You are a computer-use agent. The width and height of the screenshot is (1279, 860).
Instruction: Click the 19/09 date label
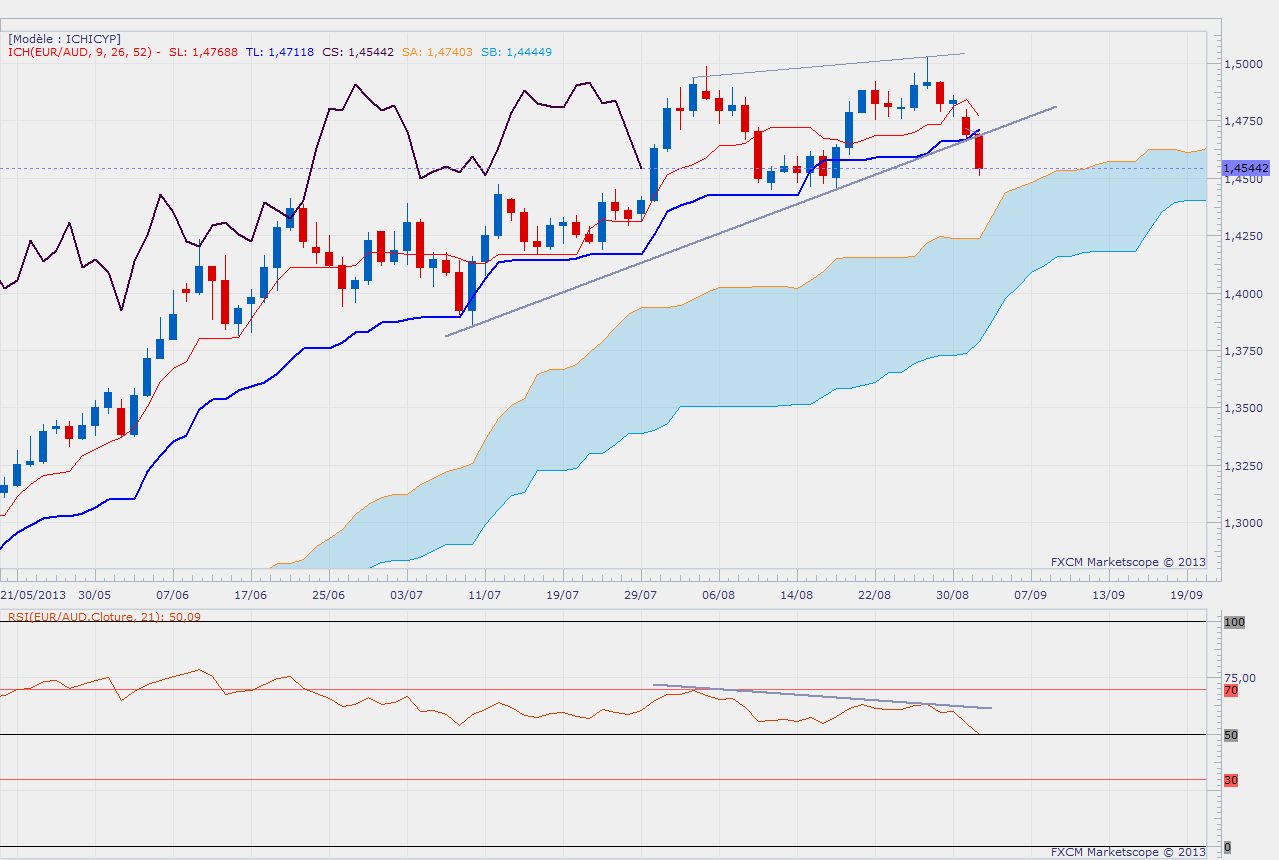1186,594
